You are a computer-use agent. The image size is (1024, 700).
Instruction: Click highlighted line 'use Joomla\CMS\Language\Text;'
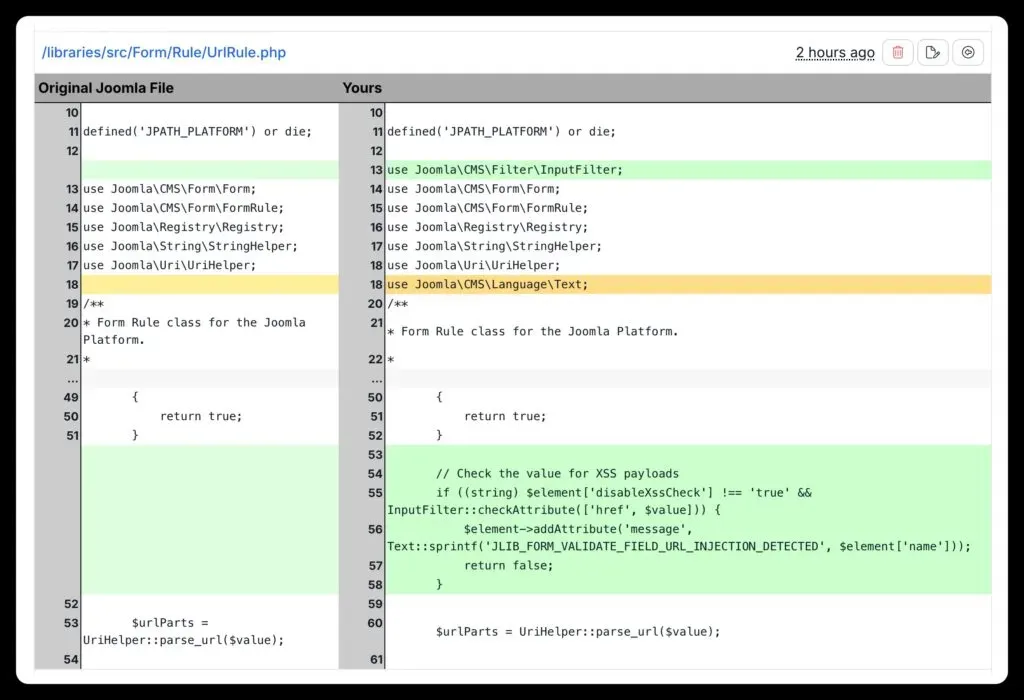pos(487,285)
